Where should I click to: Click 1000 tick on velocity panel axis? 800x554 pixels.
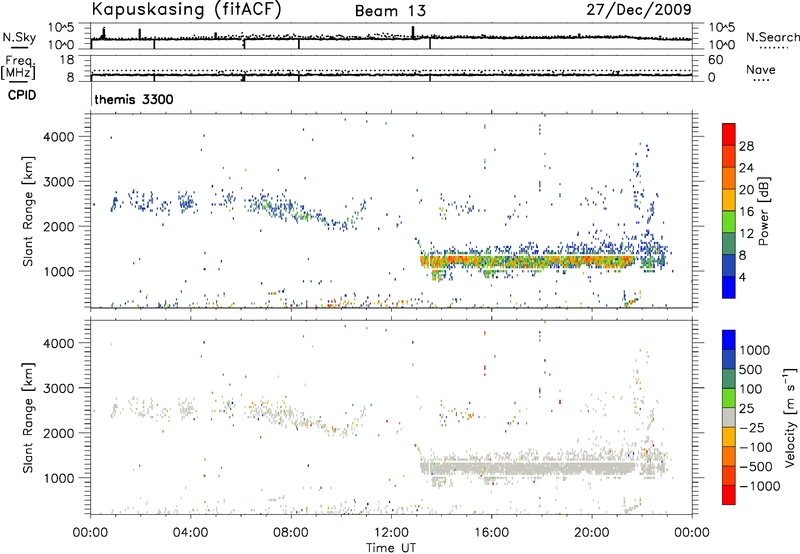[x=59, y=478]
